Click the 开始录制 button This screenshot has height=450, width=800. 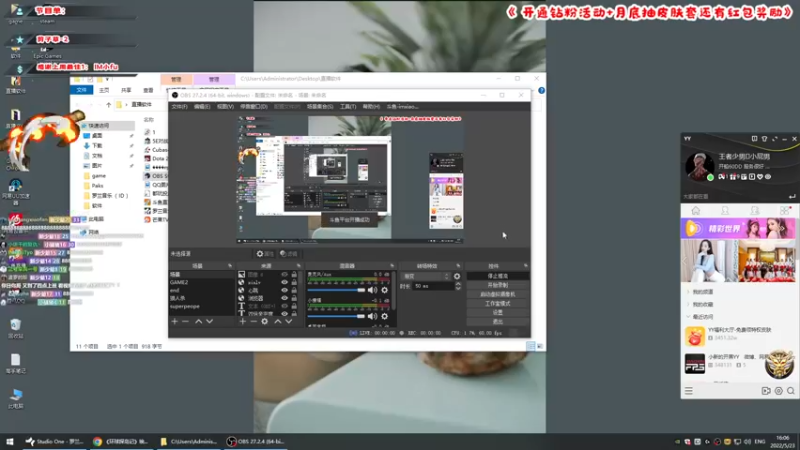point(498,285)
